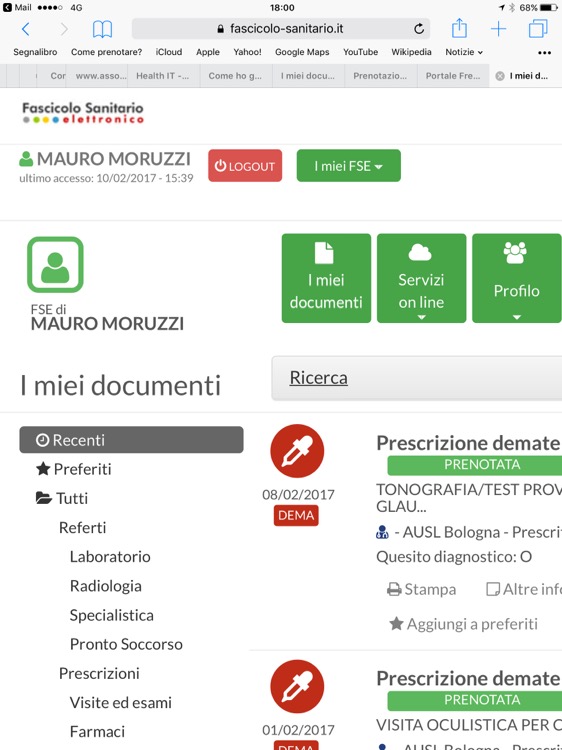Screen dimensions: 562x750
Task: Add new tab with plus icon
Action: point(498,29)
